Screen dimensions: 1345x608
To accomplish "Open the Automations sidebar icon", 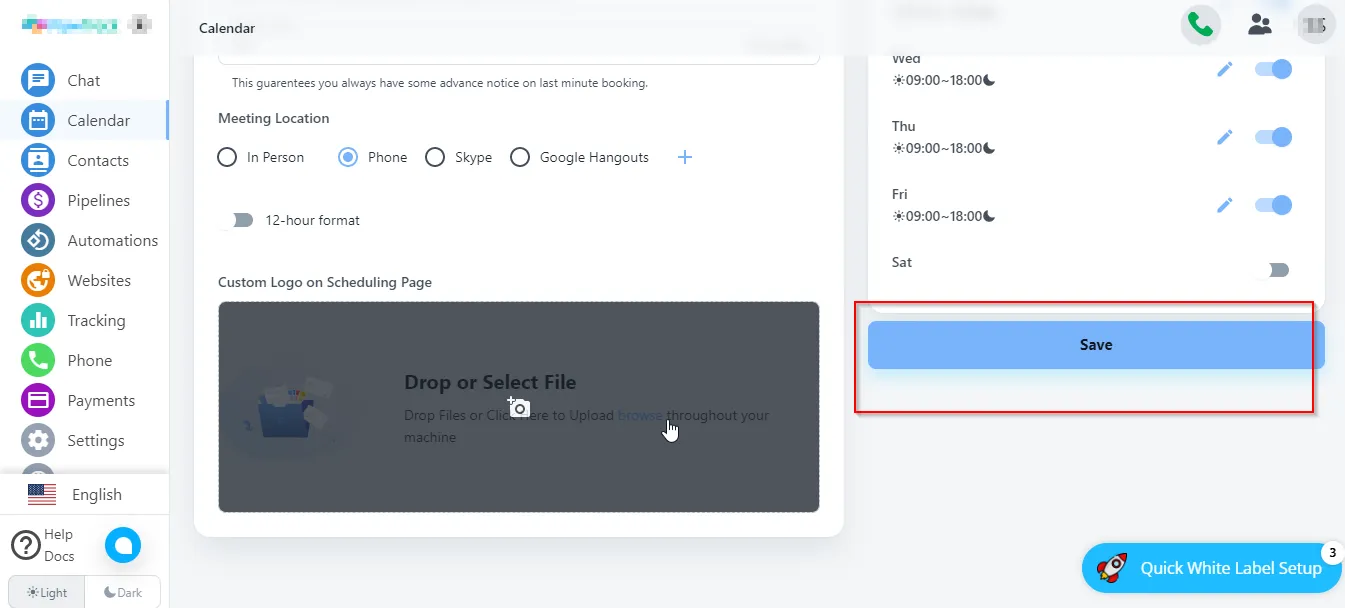I will (x=38, y=240).
